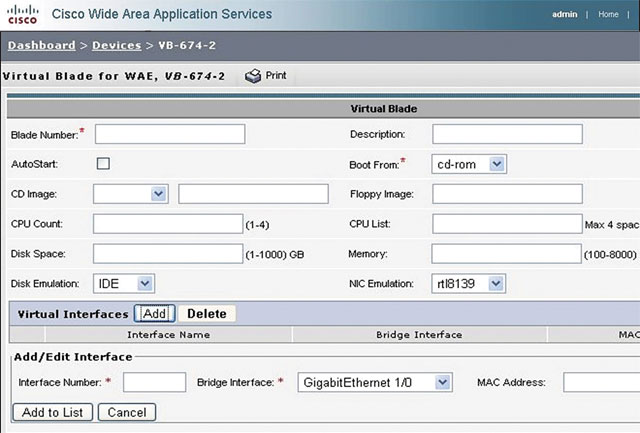Focus the Memory field
Viewport: 640px width, 433px height.
(506, 253)
